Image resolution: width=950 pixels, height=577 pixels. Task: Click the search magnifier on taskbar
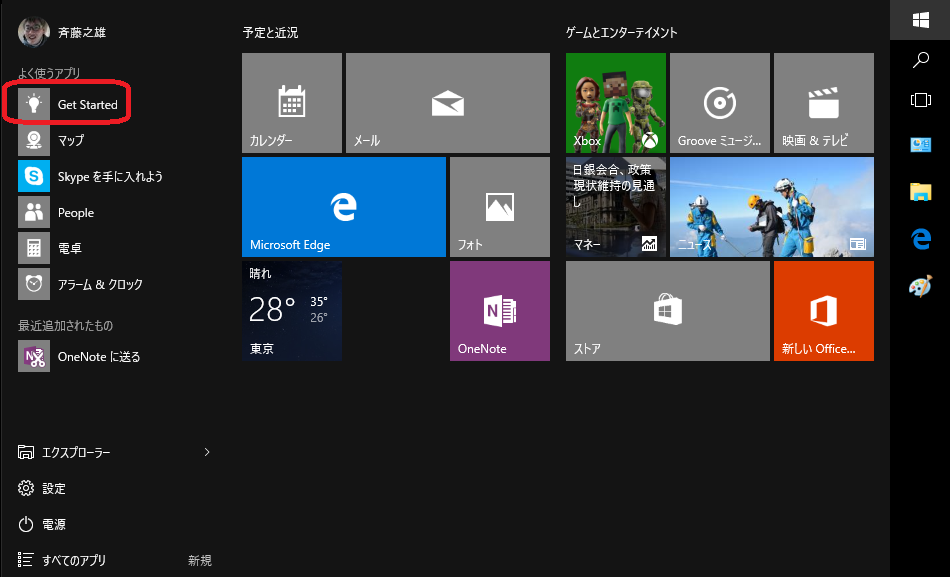point(921,61)
